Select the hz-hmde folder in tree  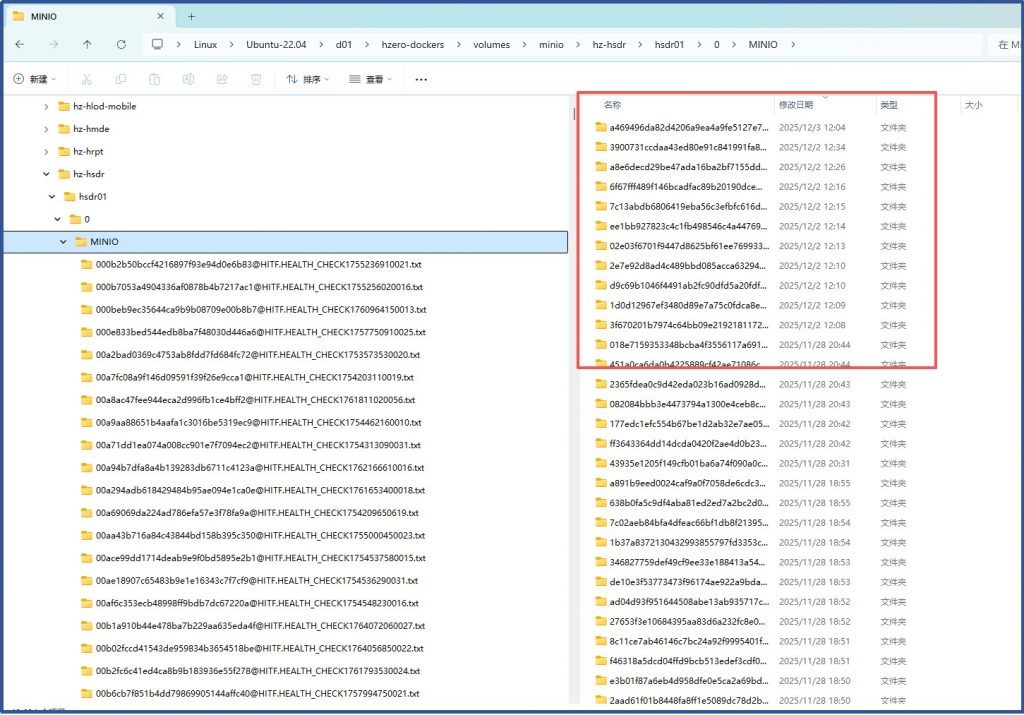91,129
